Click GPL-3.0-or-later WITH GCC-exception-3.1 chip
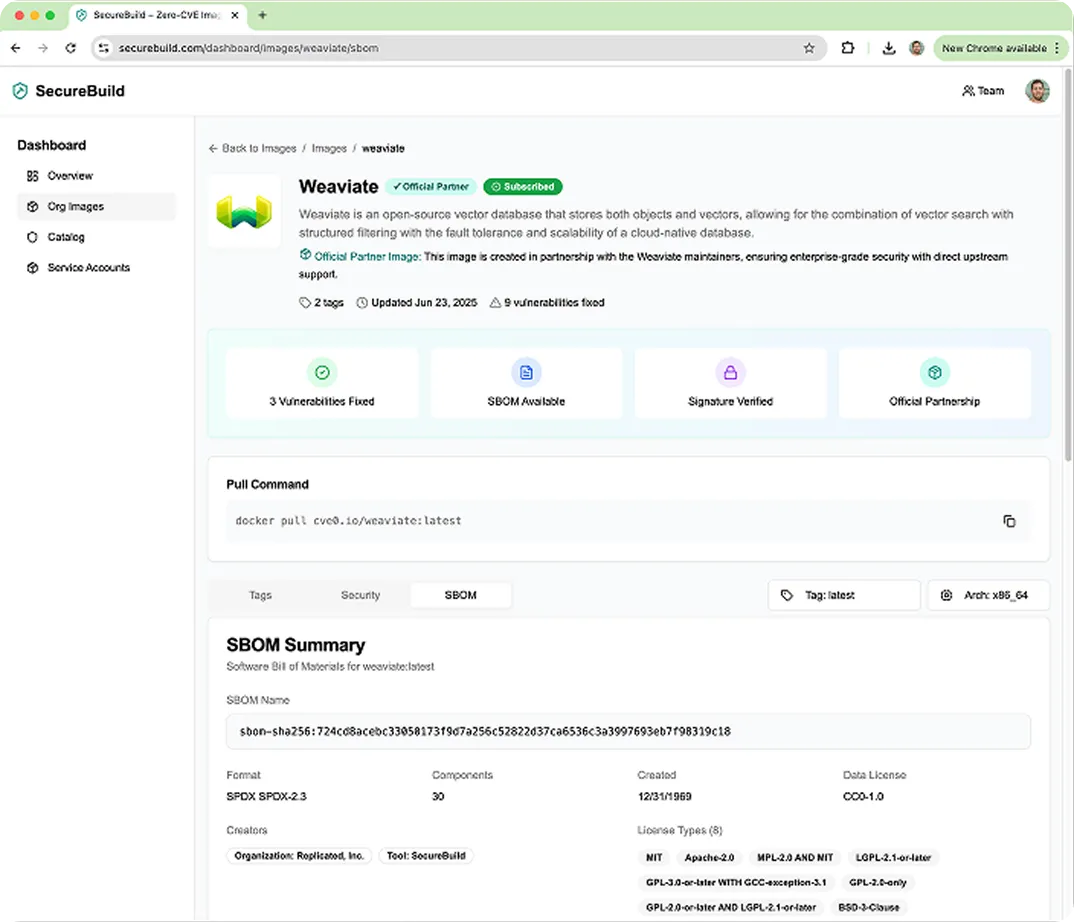Image resolution: width=1074 pixels, height=922 pixels. click(x=736, y=882)
